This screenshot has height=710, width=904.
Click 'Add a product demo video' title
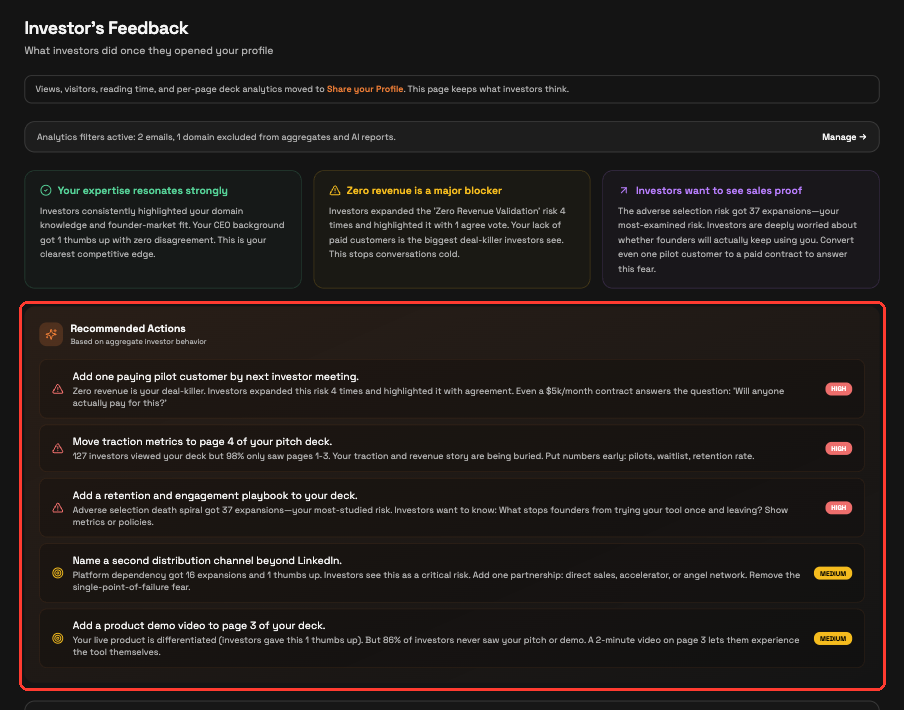[199, 625]
